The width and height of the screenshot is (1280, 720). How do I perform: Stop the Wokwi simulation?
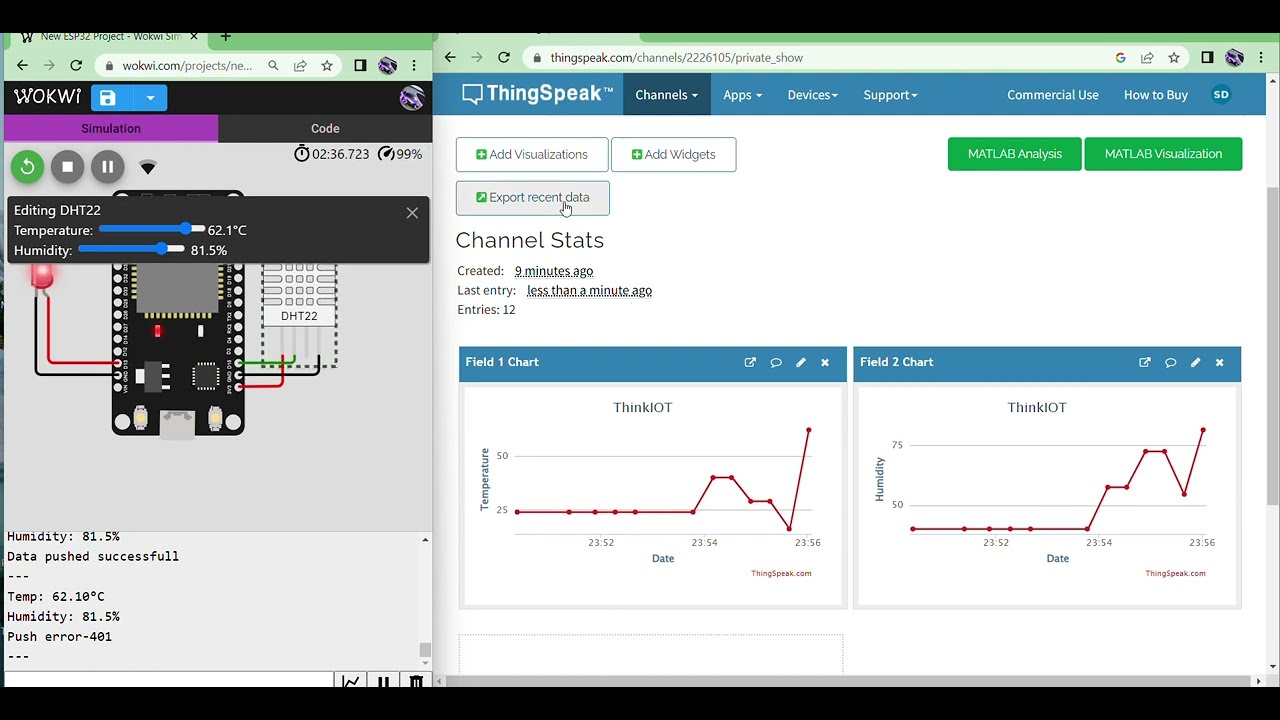coord(67,167)
